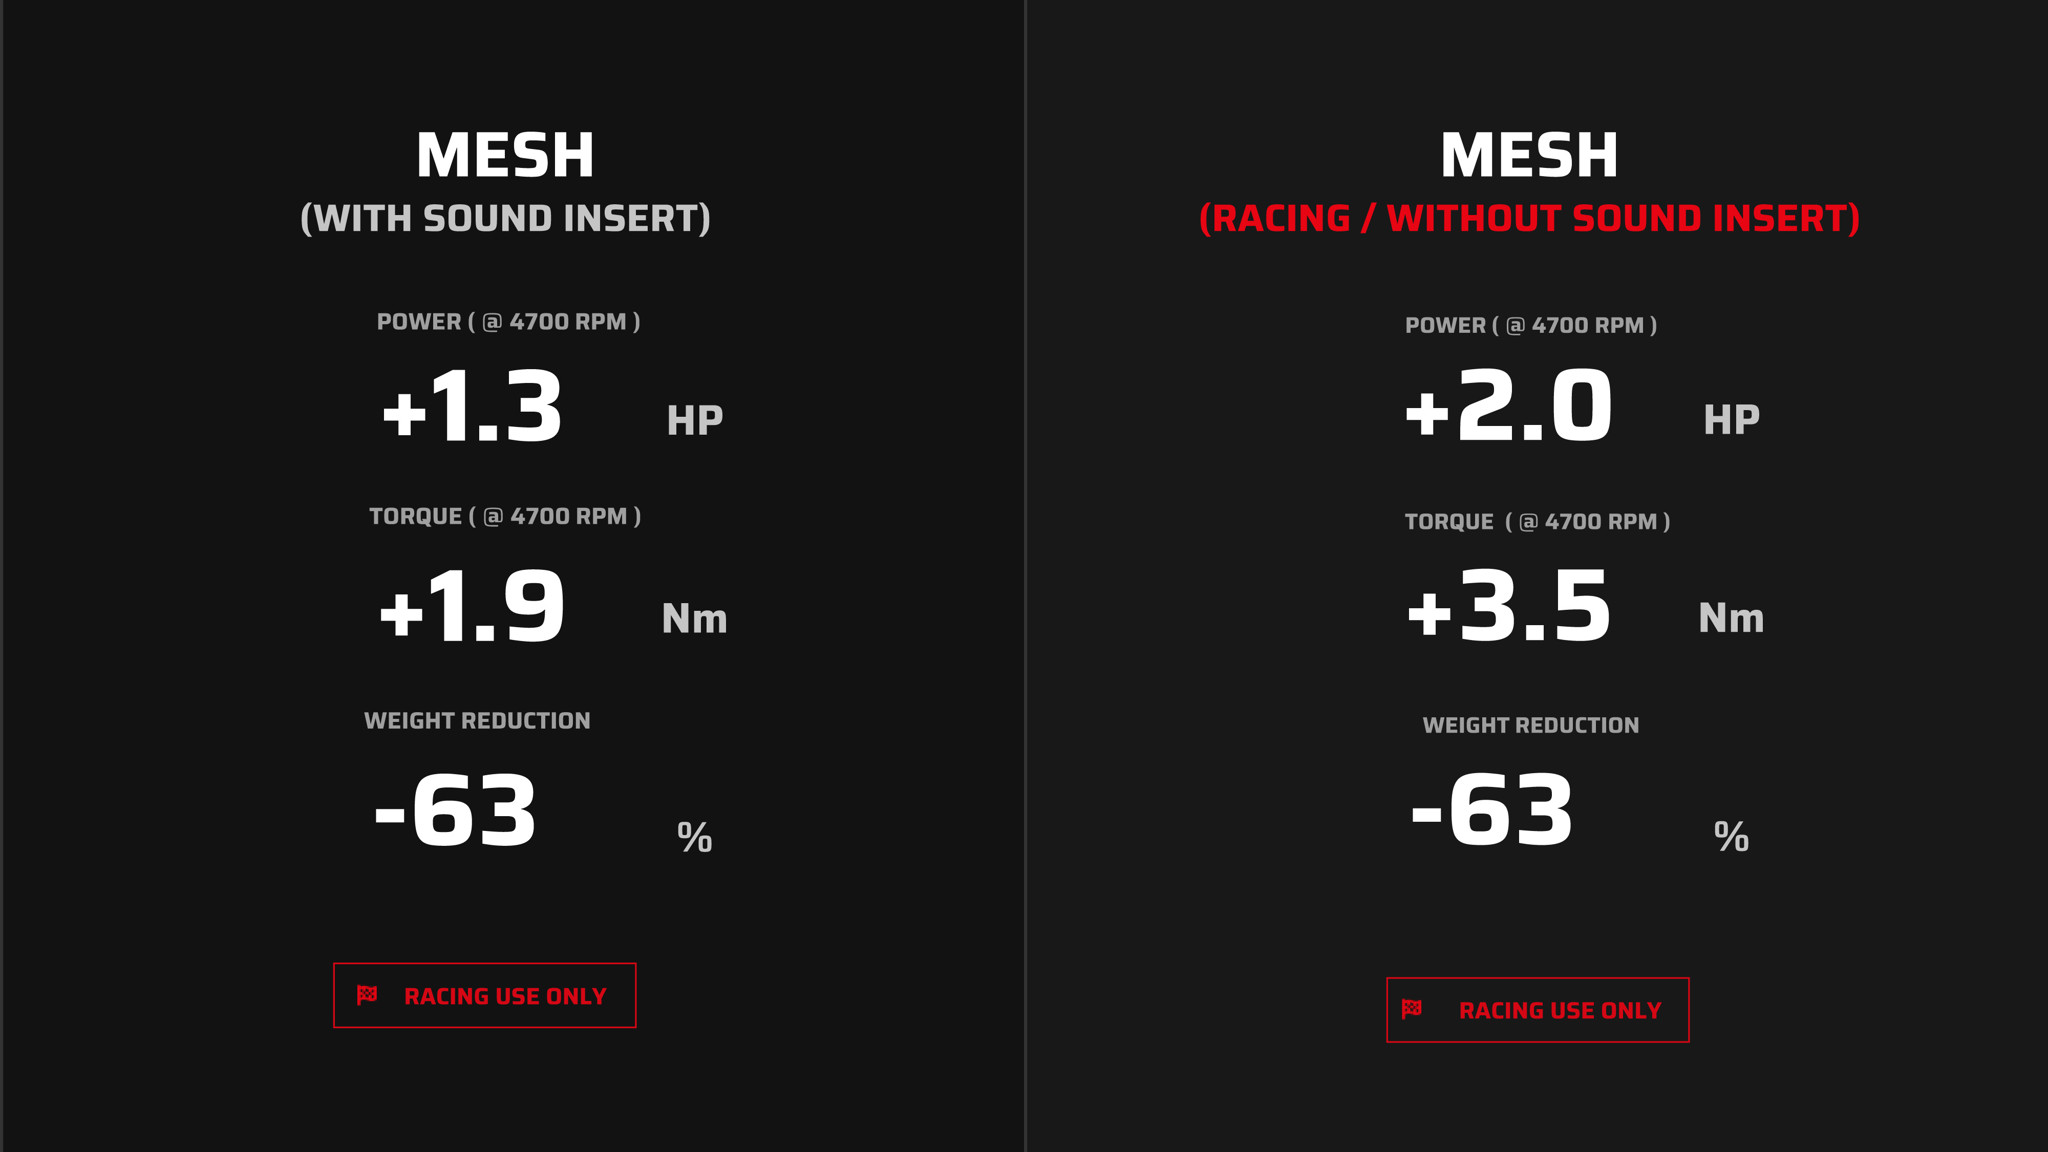Click the left percent symbol
The height and width of the screenshot is (1152, 2048).
tap(695, 837)
